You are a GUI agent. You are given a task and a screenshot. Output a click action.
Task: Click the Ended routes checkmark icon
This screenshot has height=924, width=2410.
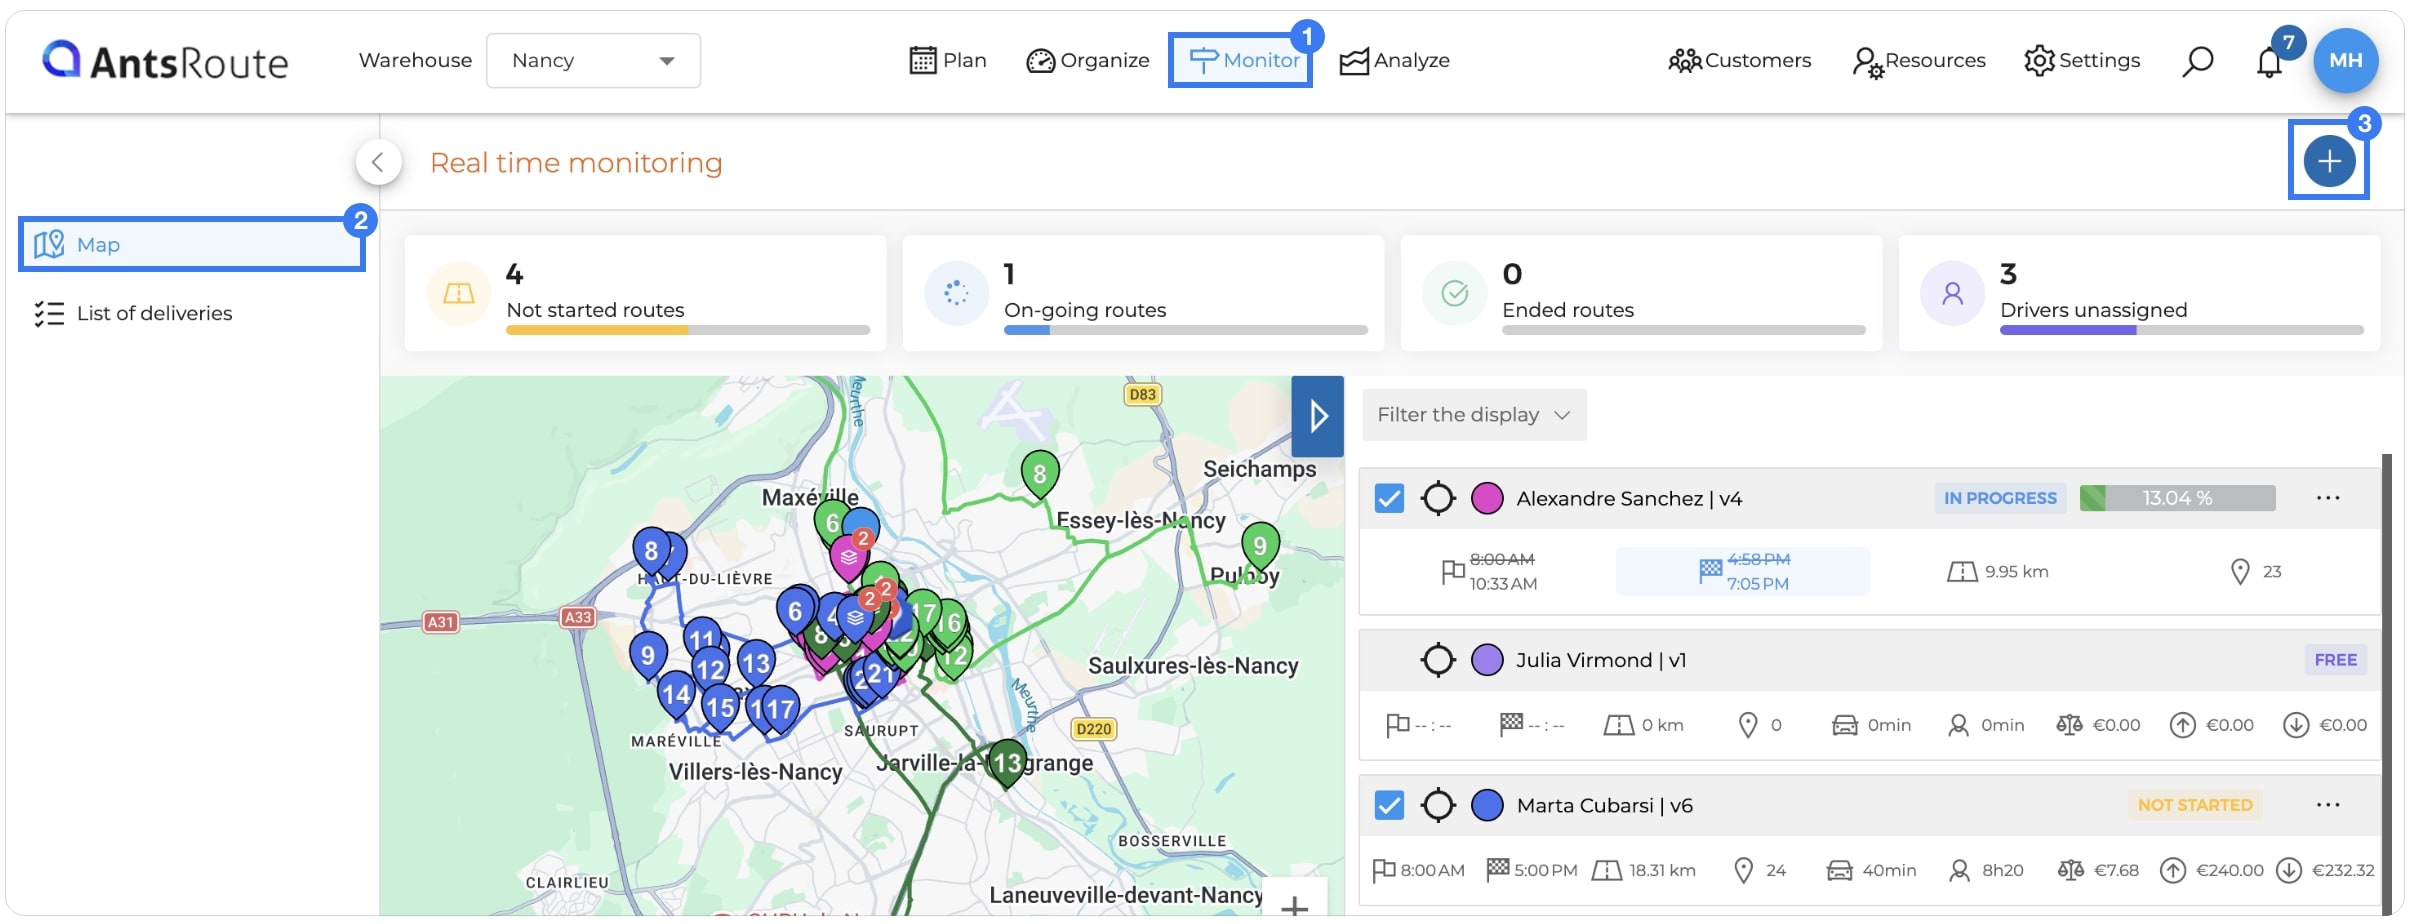pos(1454,293)
